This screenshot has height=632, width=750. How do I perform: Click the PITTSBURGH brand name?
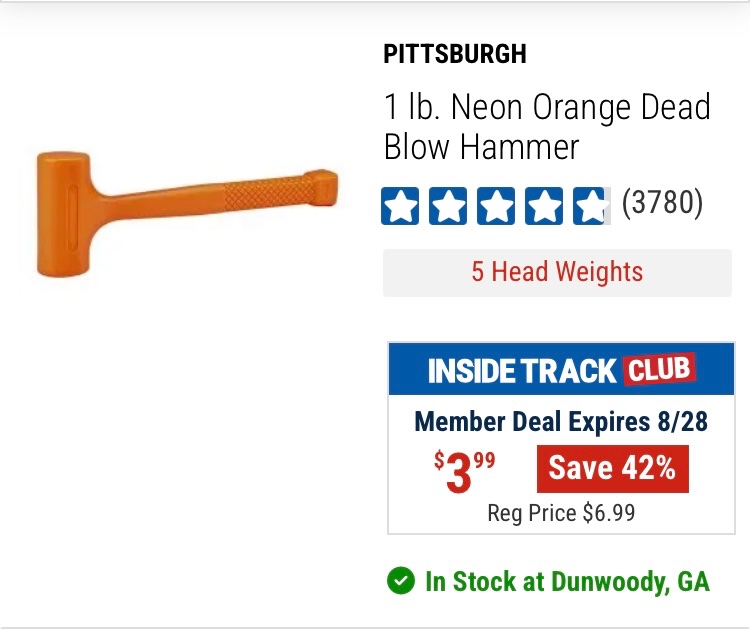point(454,55)
